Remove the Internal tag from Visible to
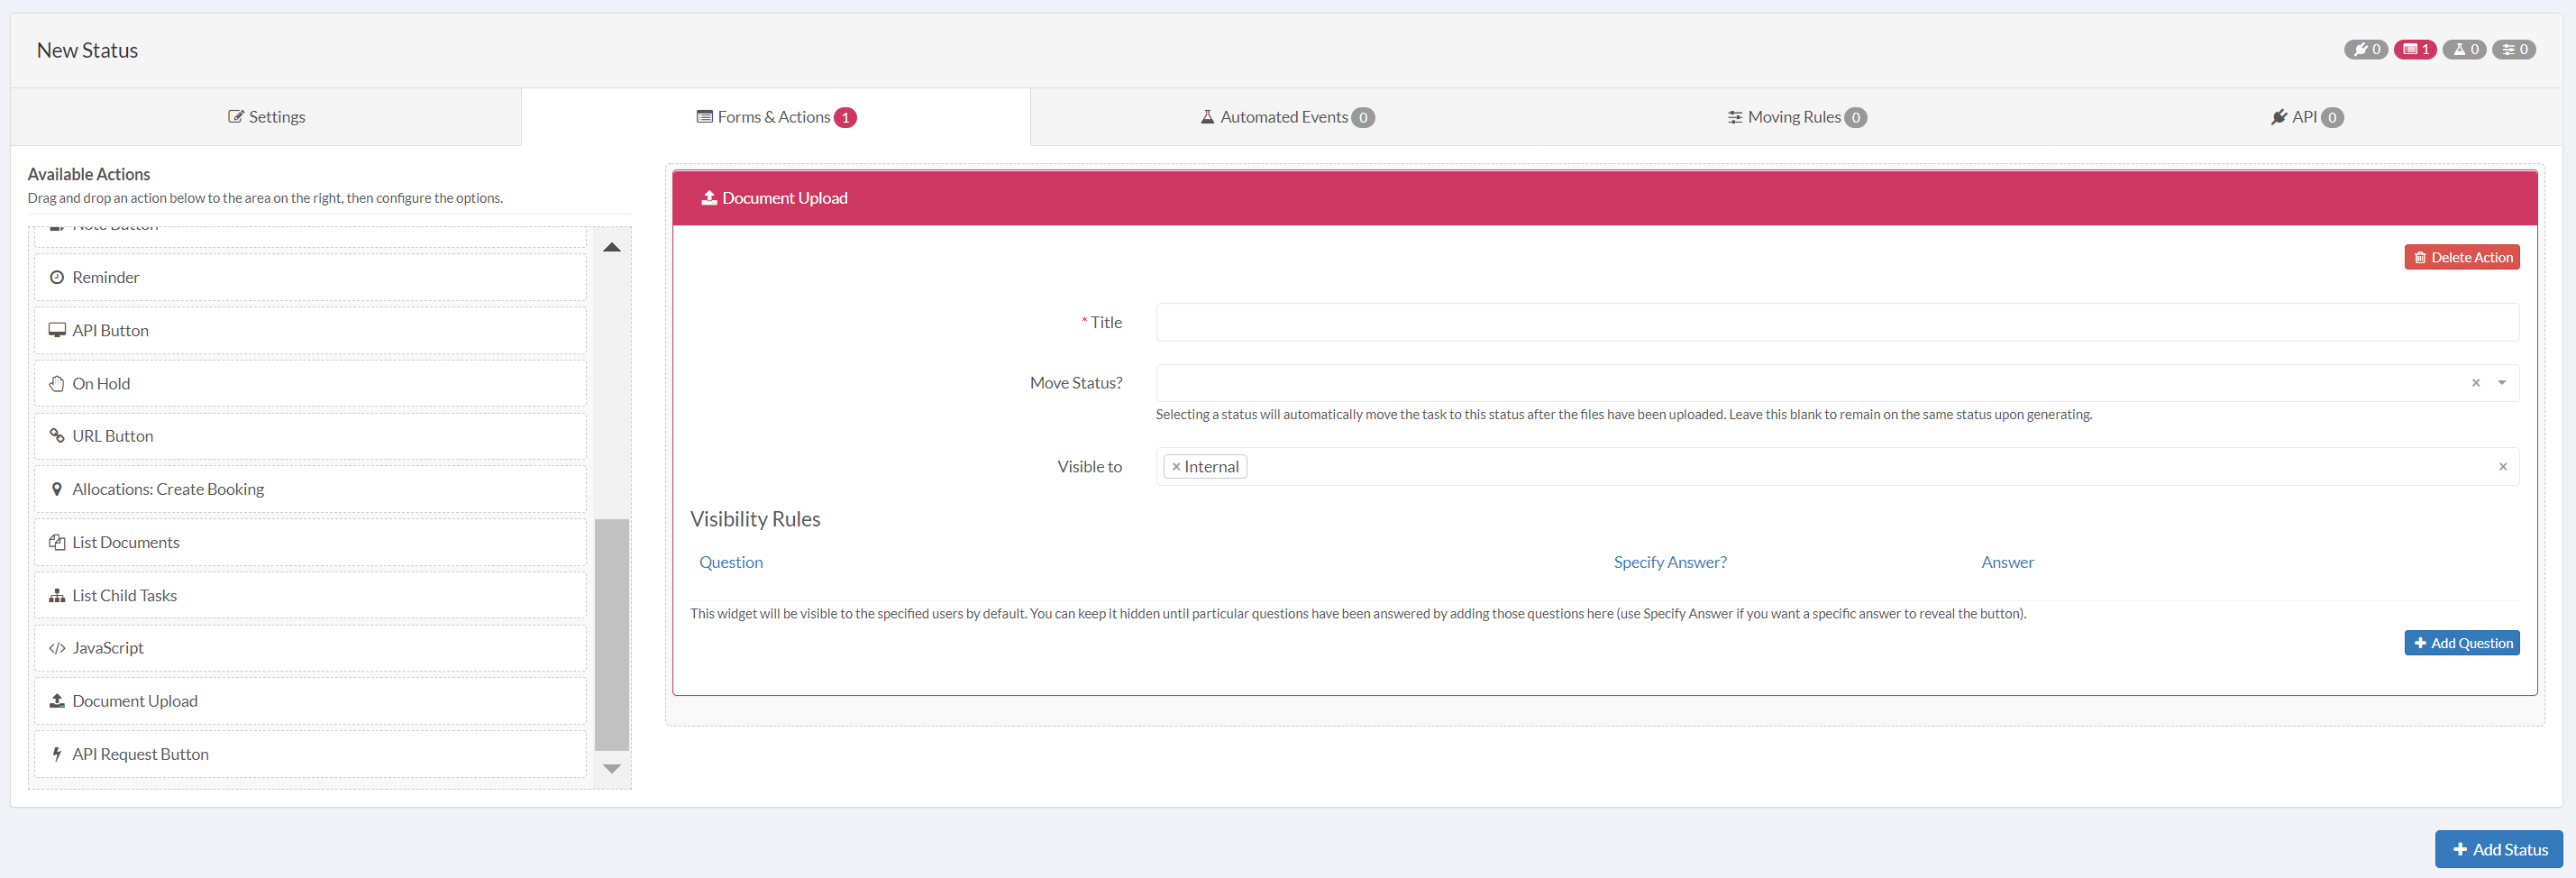The width and height of the screenshot is (2576, 878). click(1176, 467)
